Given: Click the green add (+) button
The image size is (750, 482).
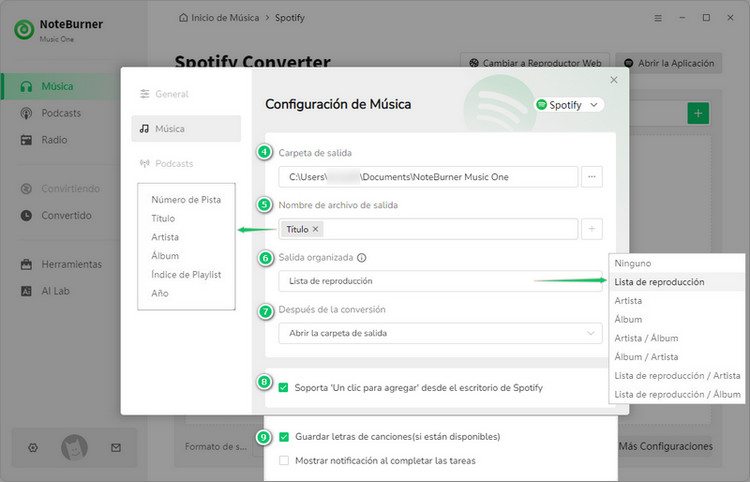Looking at the screenshot, I should (698, 113).
